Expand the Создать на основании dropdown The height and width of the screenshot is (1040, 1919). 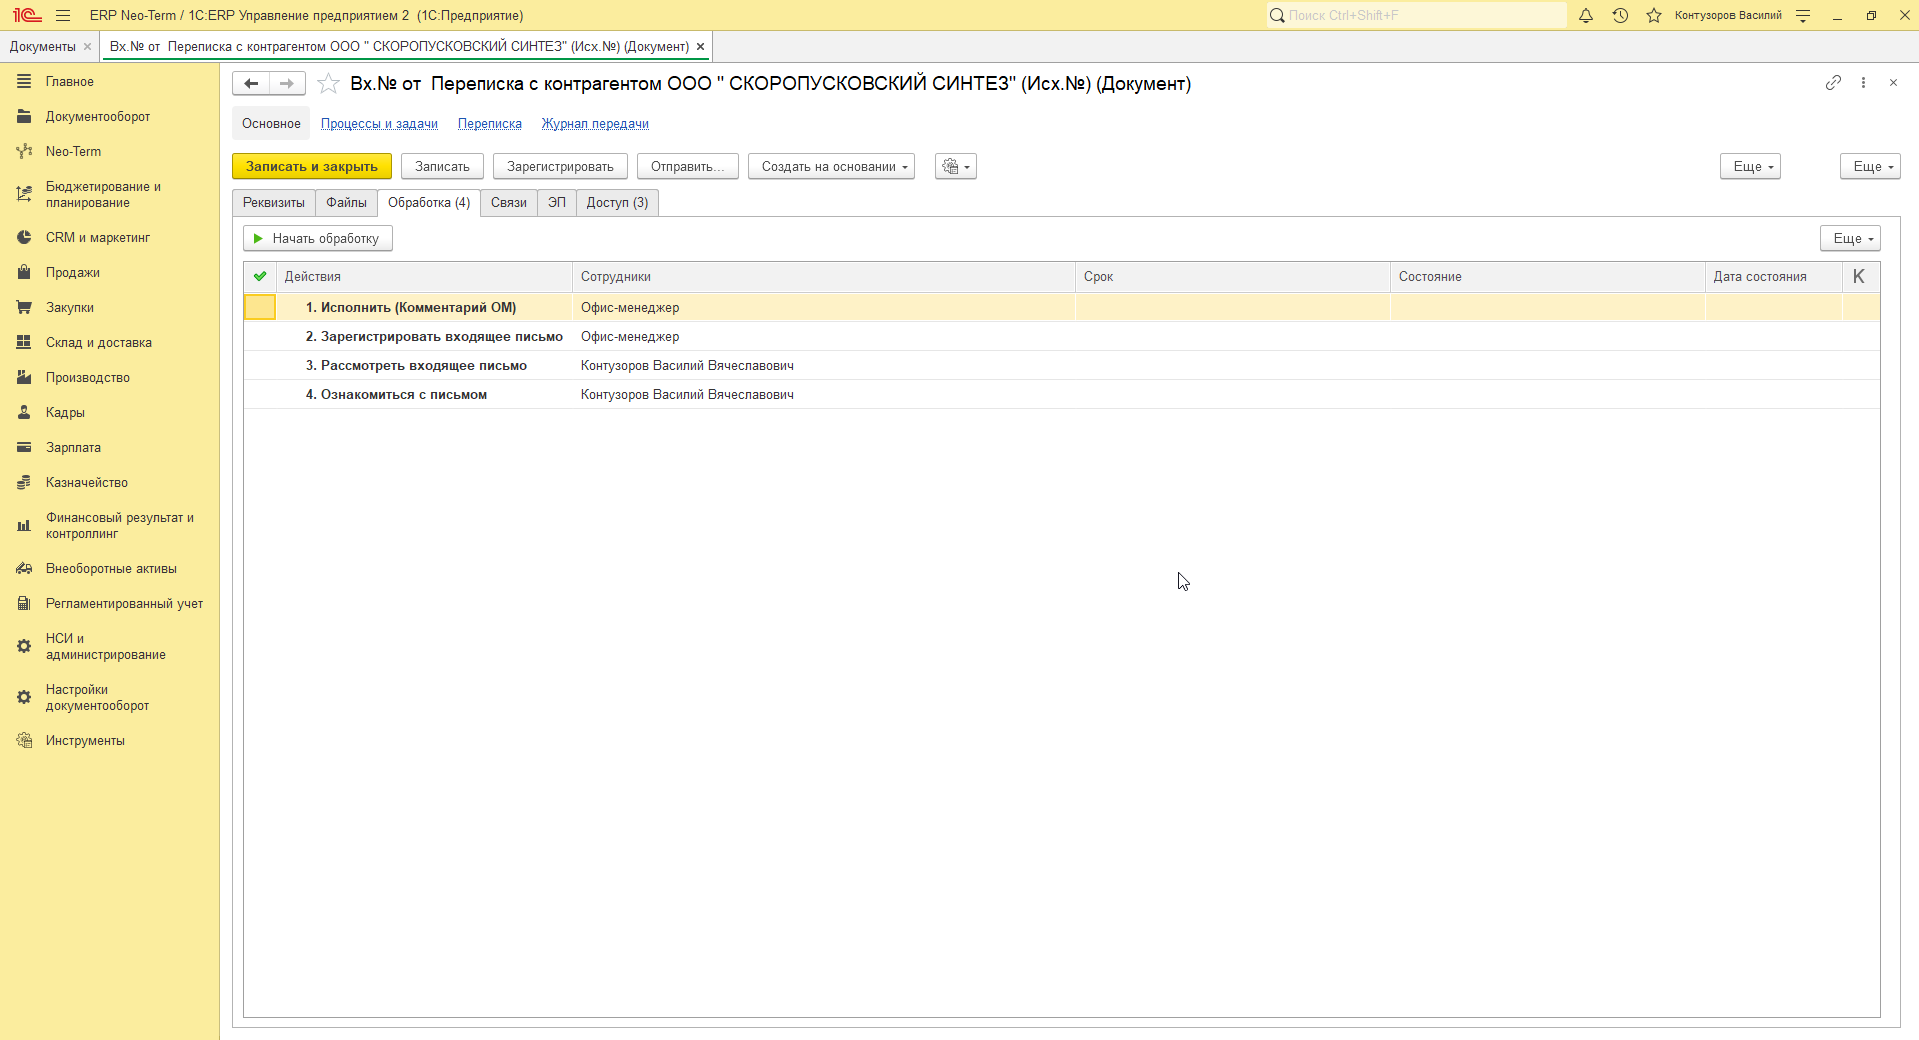[x=831, y=167]
